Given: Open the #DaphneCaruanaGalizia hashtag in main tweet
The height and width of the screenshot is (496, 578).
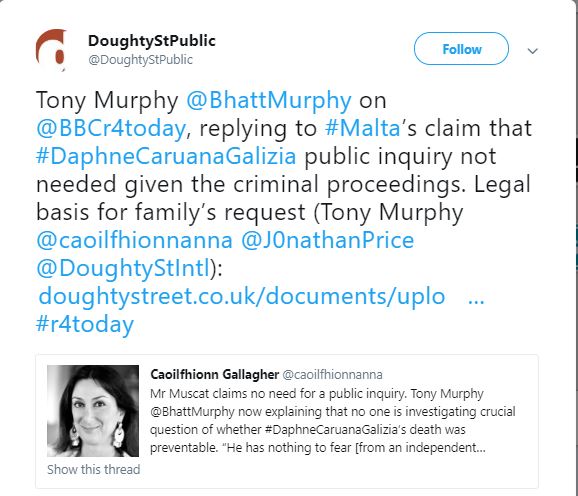Looking at the screenshot, I should click(166, 156).
